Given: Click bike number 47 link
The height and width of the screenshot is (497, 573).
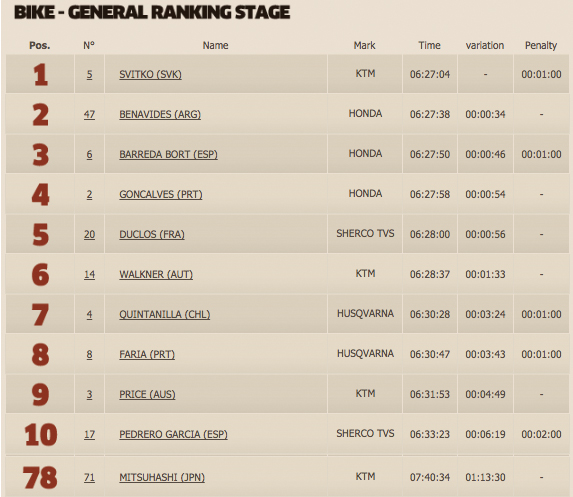Looking at the screenshot, I should (x=89, y=114).
